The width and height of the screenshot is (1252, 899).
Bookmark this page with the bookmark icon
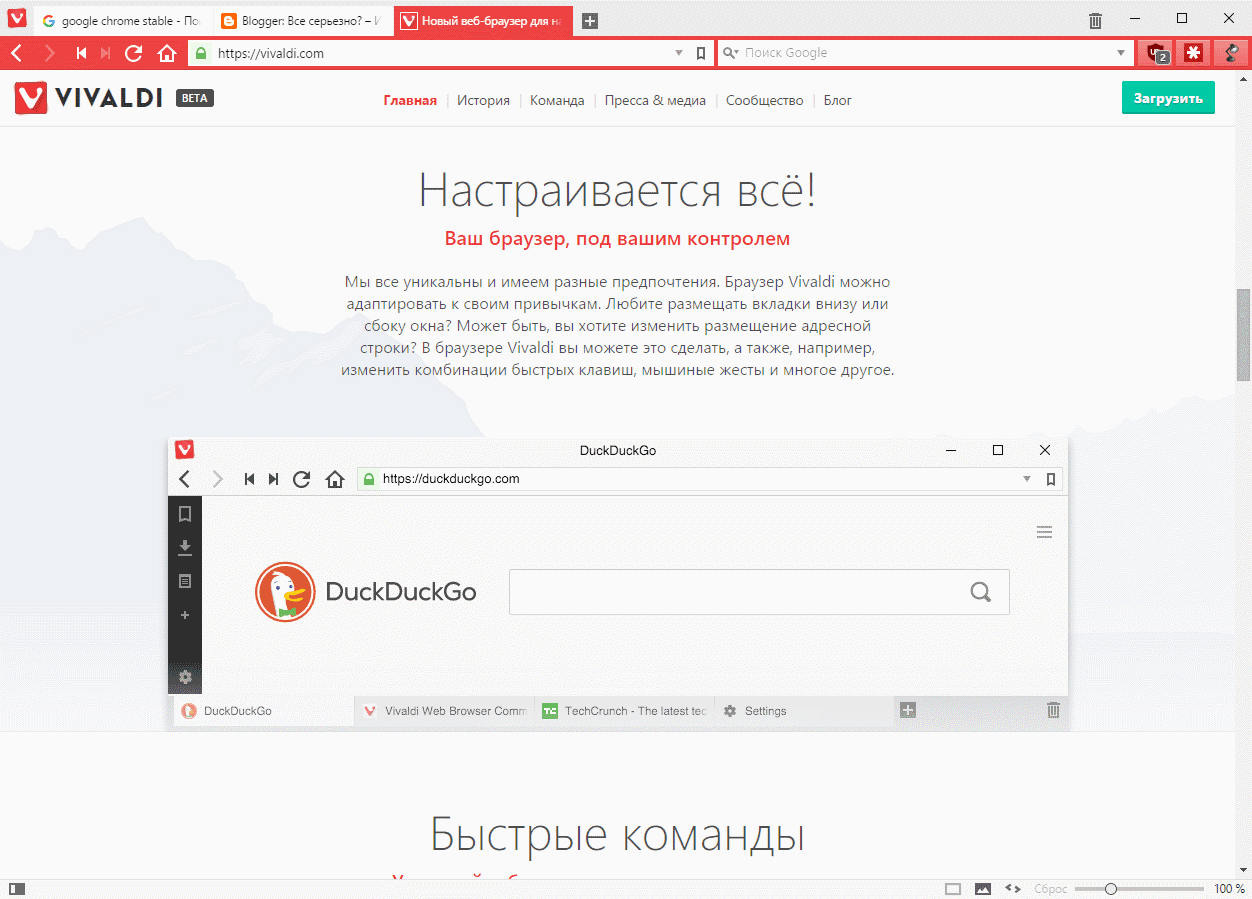pos(701,53)
